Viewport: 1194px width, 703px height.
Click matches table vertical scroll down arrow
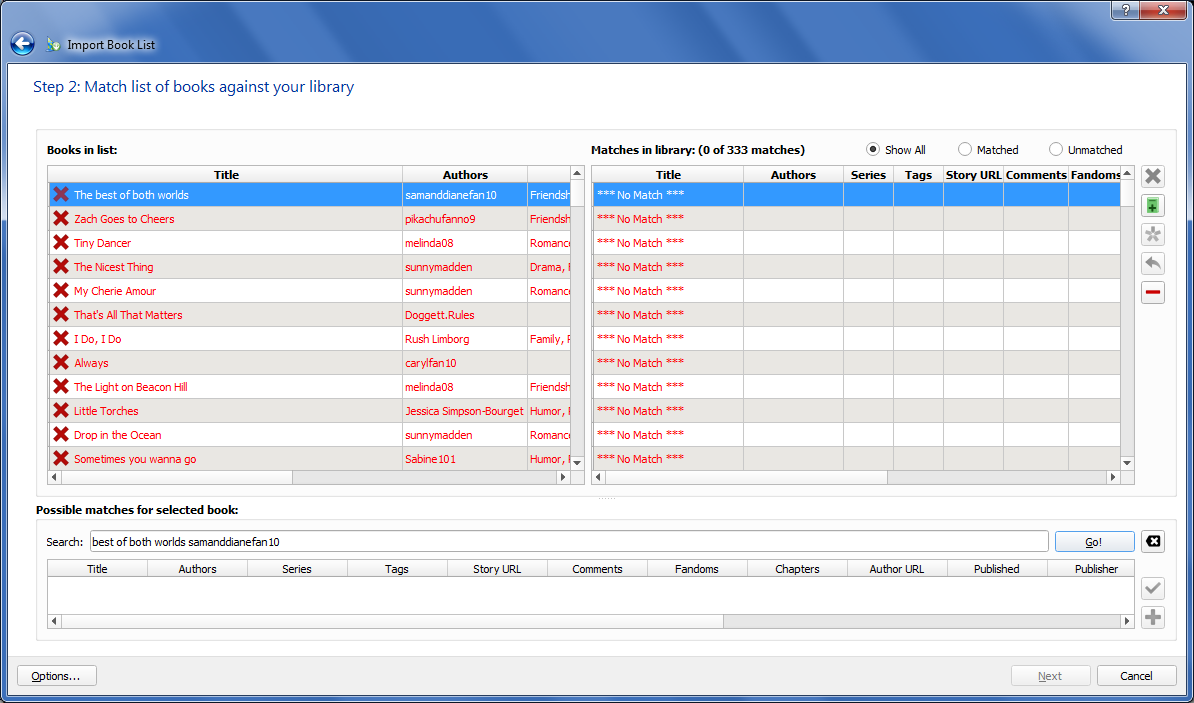coord(1127,462)
